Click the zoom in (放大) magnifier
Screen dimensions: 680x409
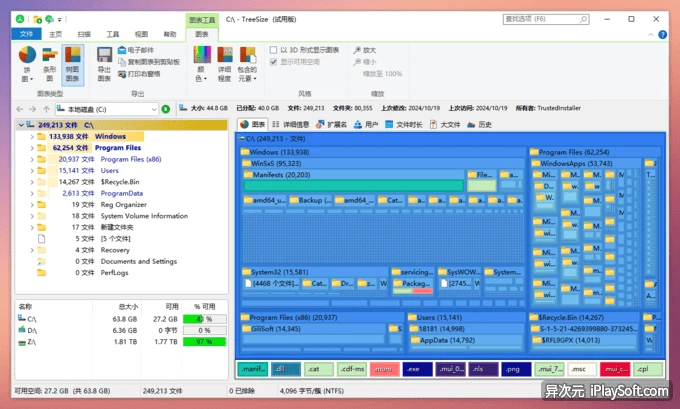tap(357, 50)
